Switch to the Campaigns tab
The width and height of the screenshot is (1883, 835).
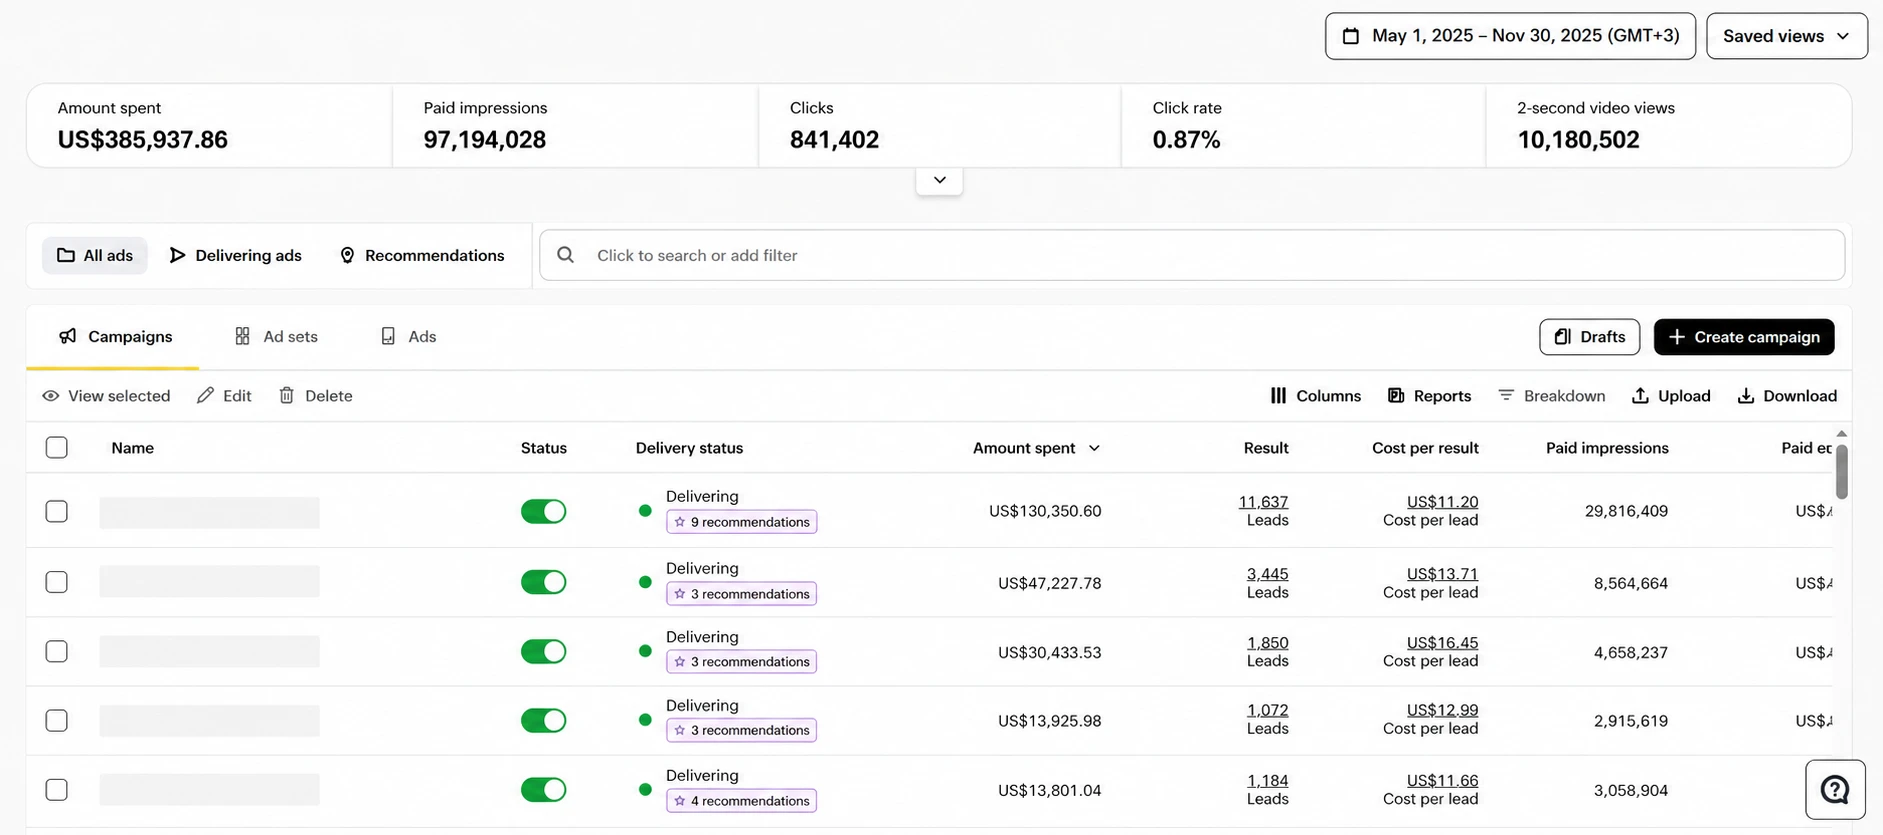pyautogui.click(x=116, y=337)
